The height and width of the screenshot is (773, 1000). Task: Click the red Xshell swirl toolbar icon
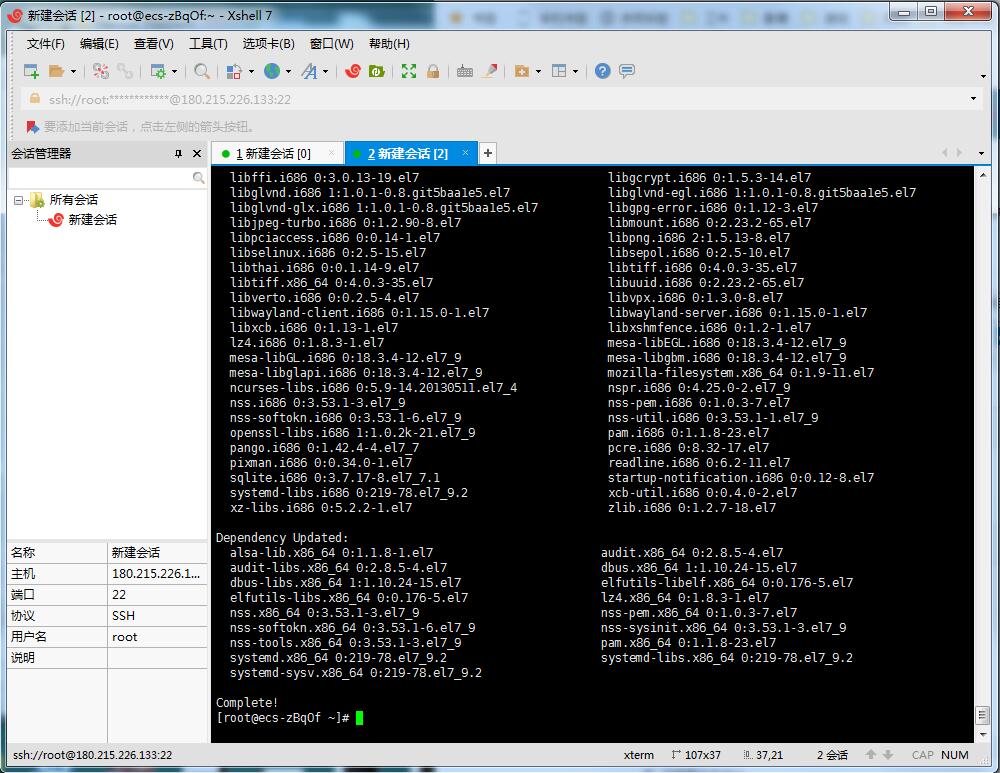[353, 71]
